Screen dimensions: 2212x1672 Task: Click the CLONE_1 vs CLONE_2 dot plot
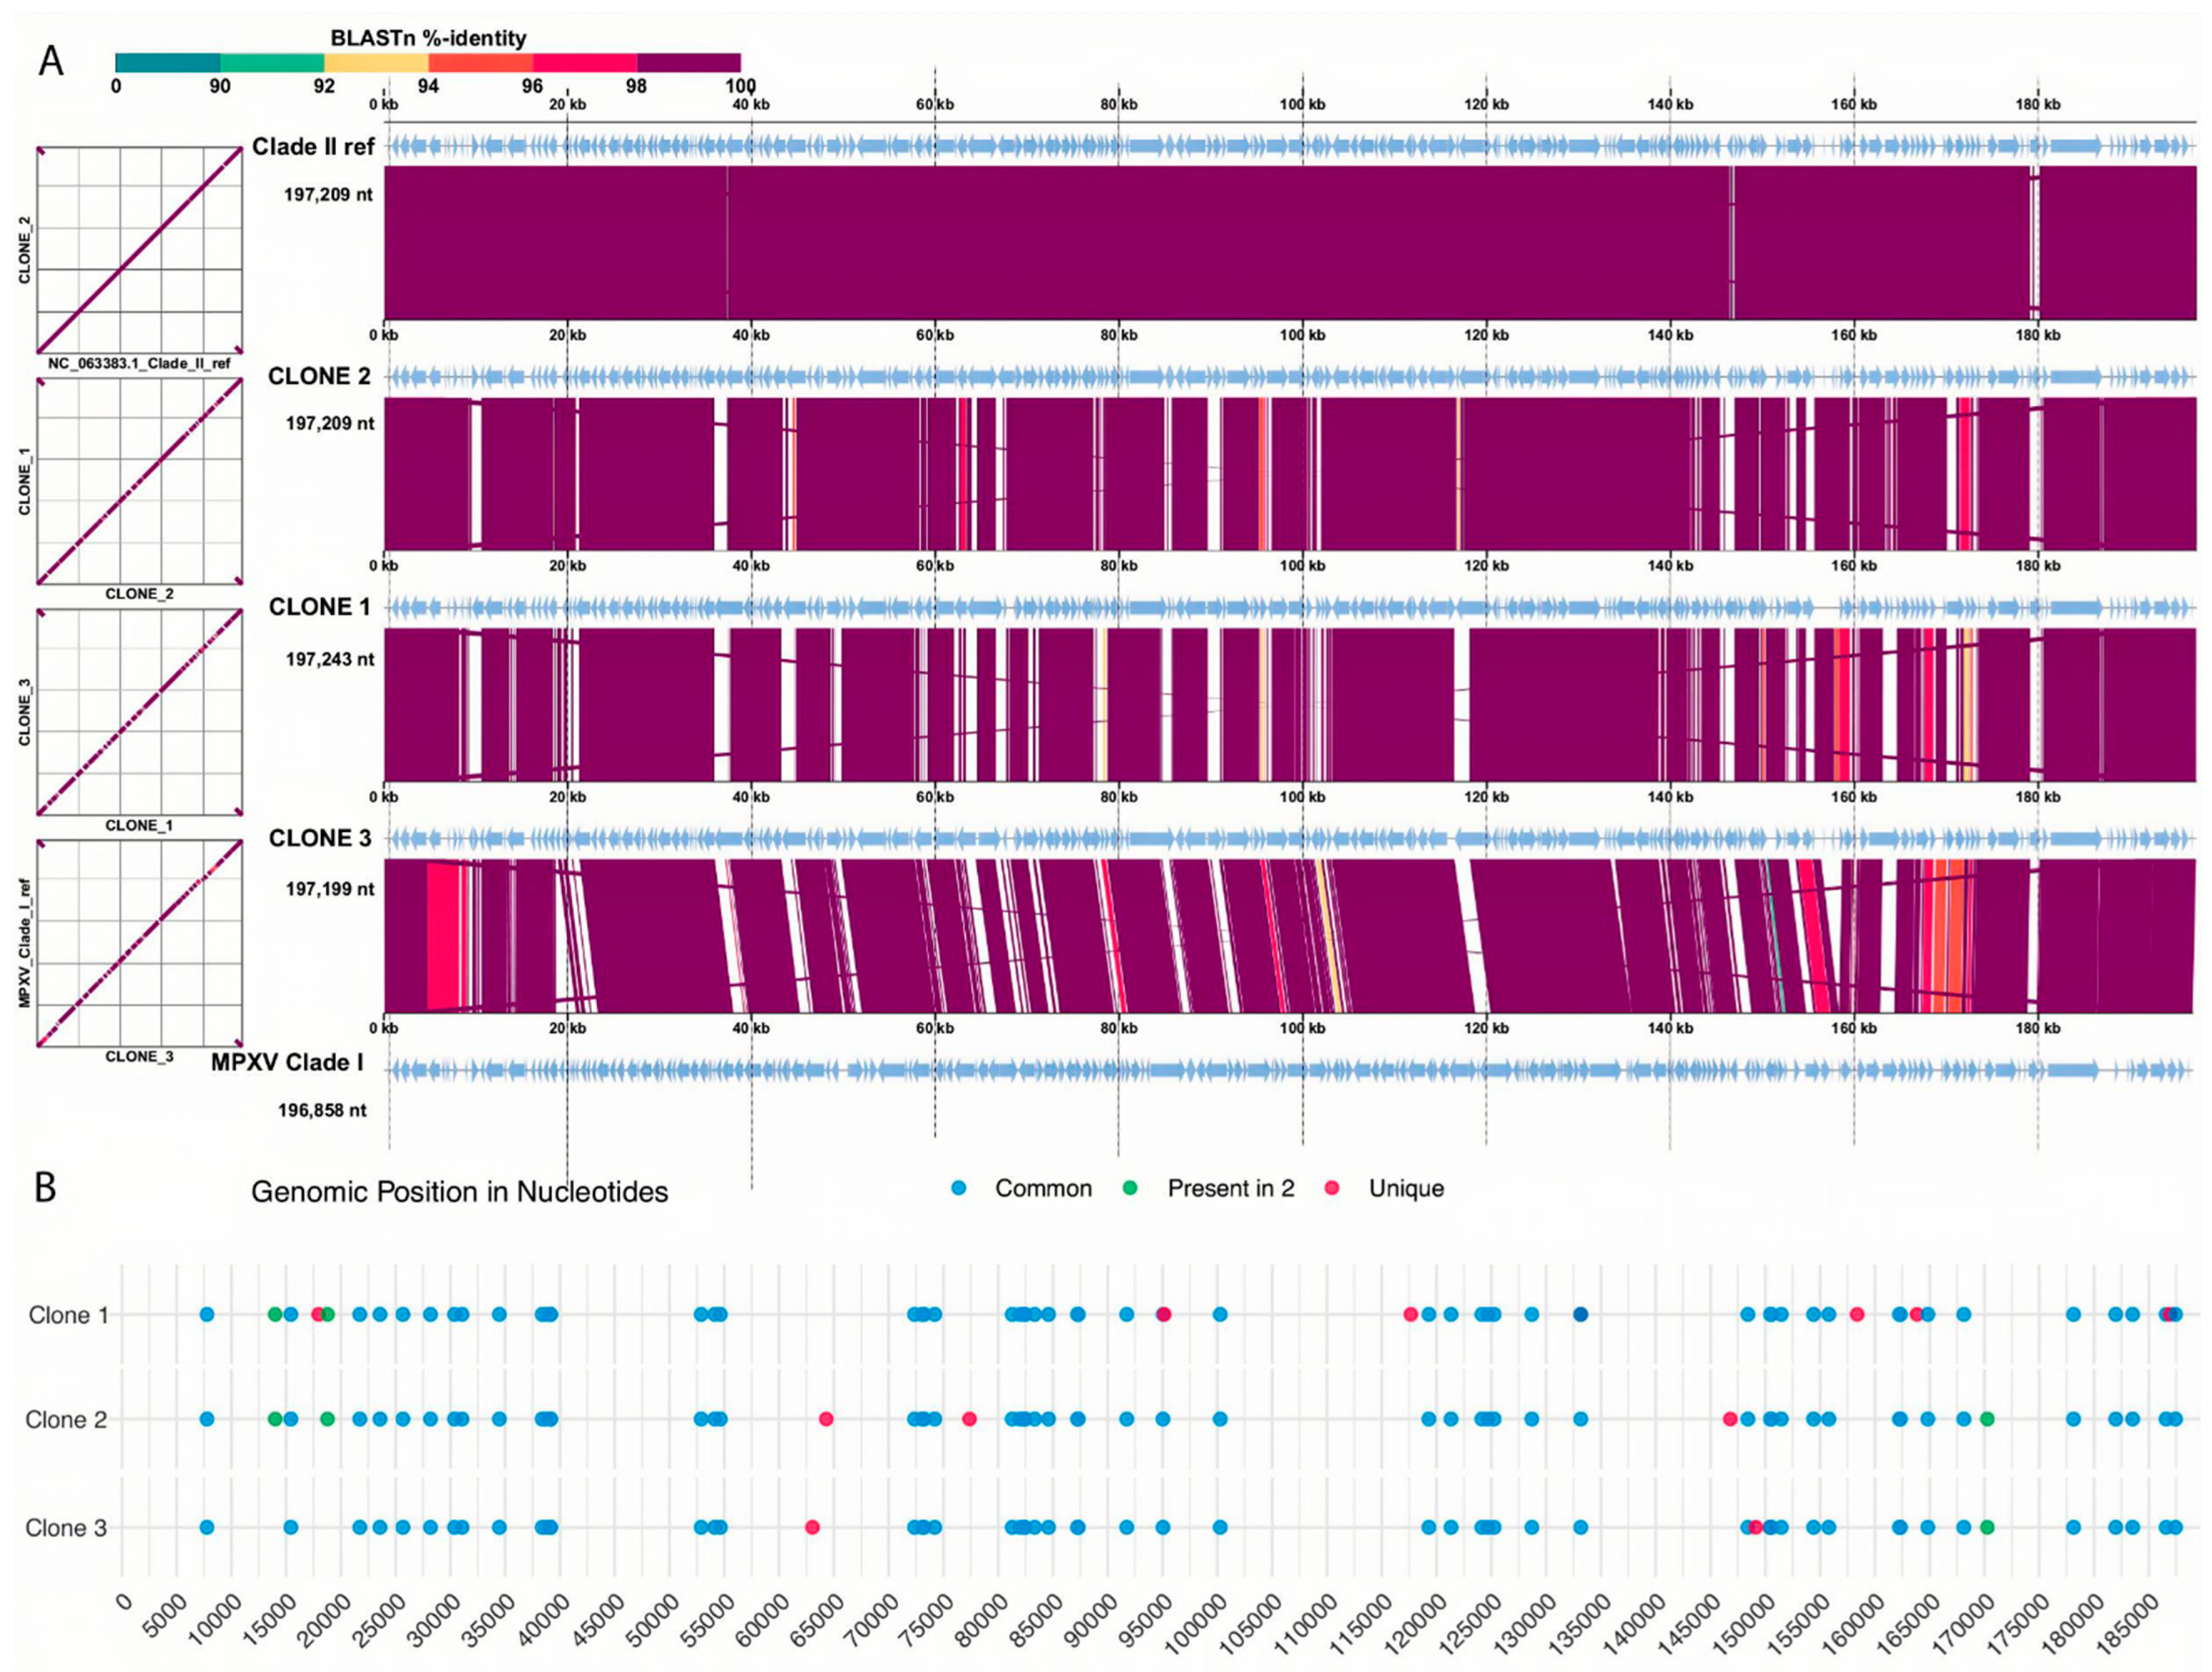point(139,480)
